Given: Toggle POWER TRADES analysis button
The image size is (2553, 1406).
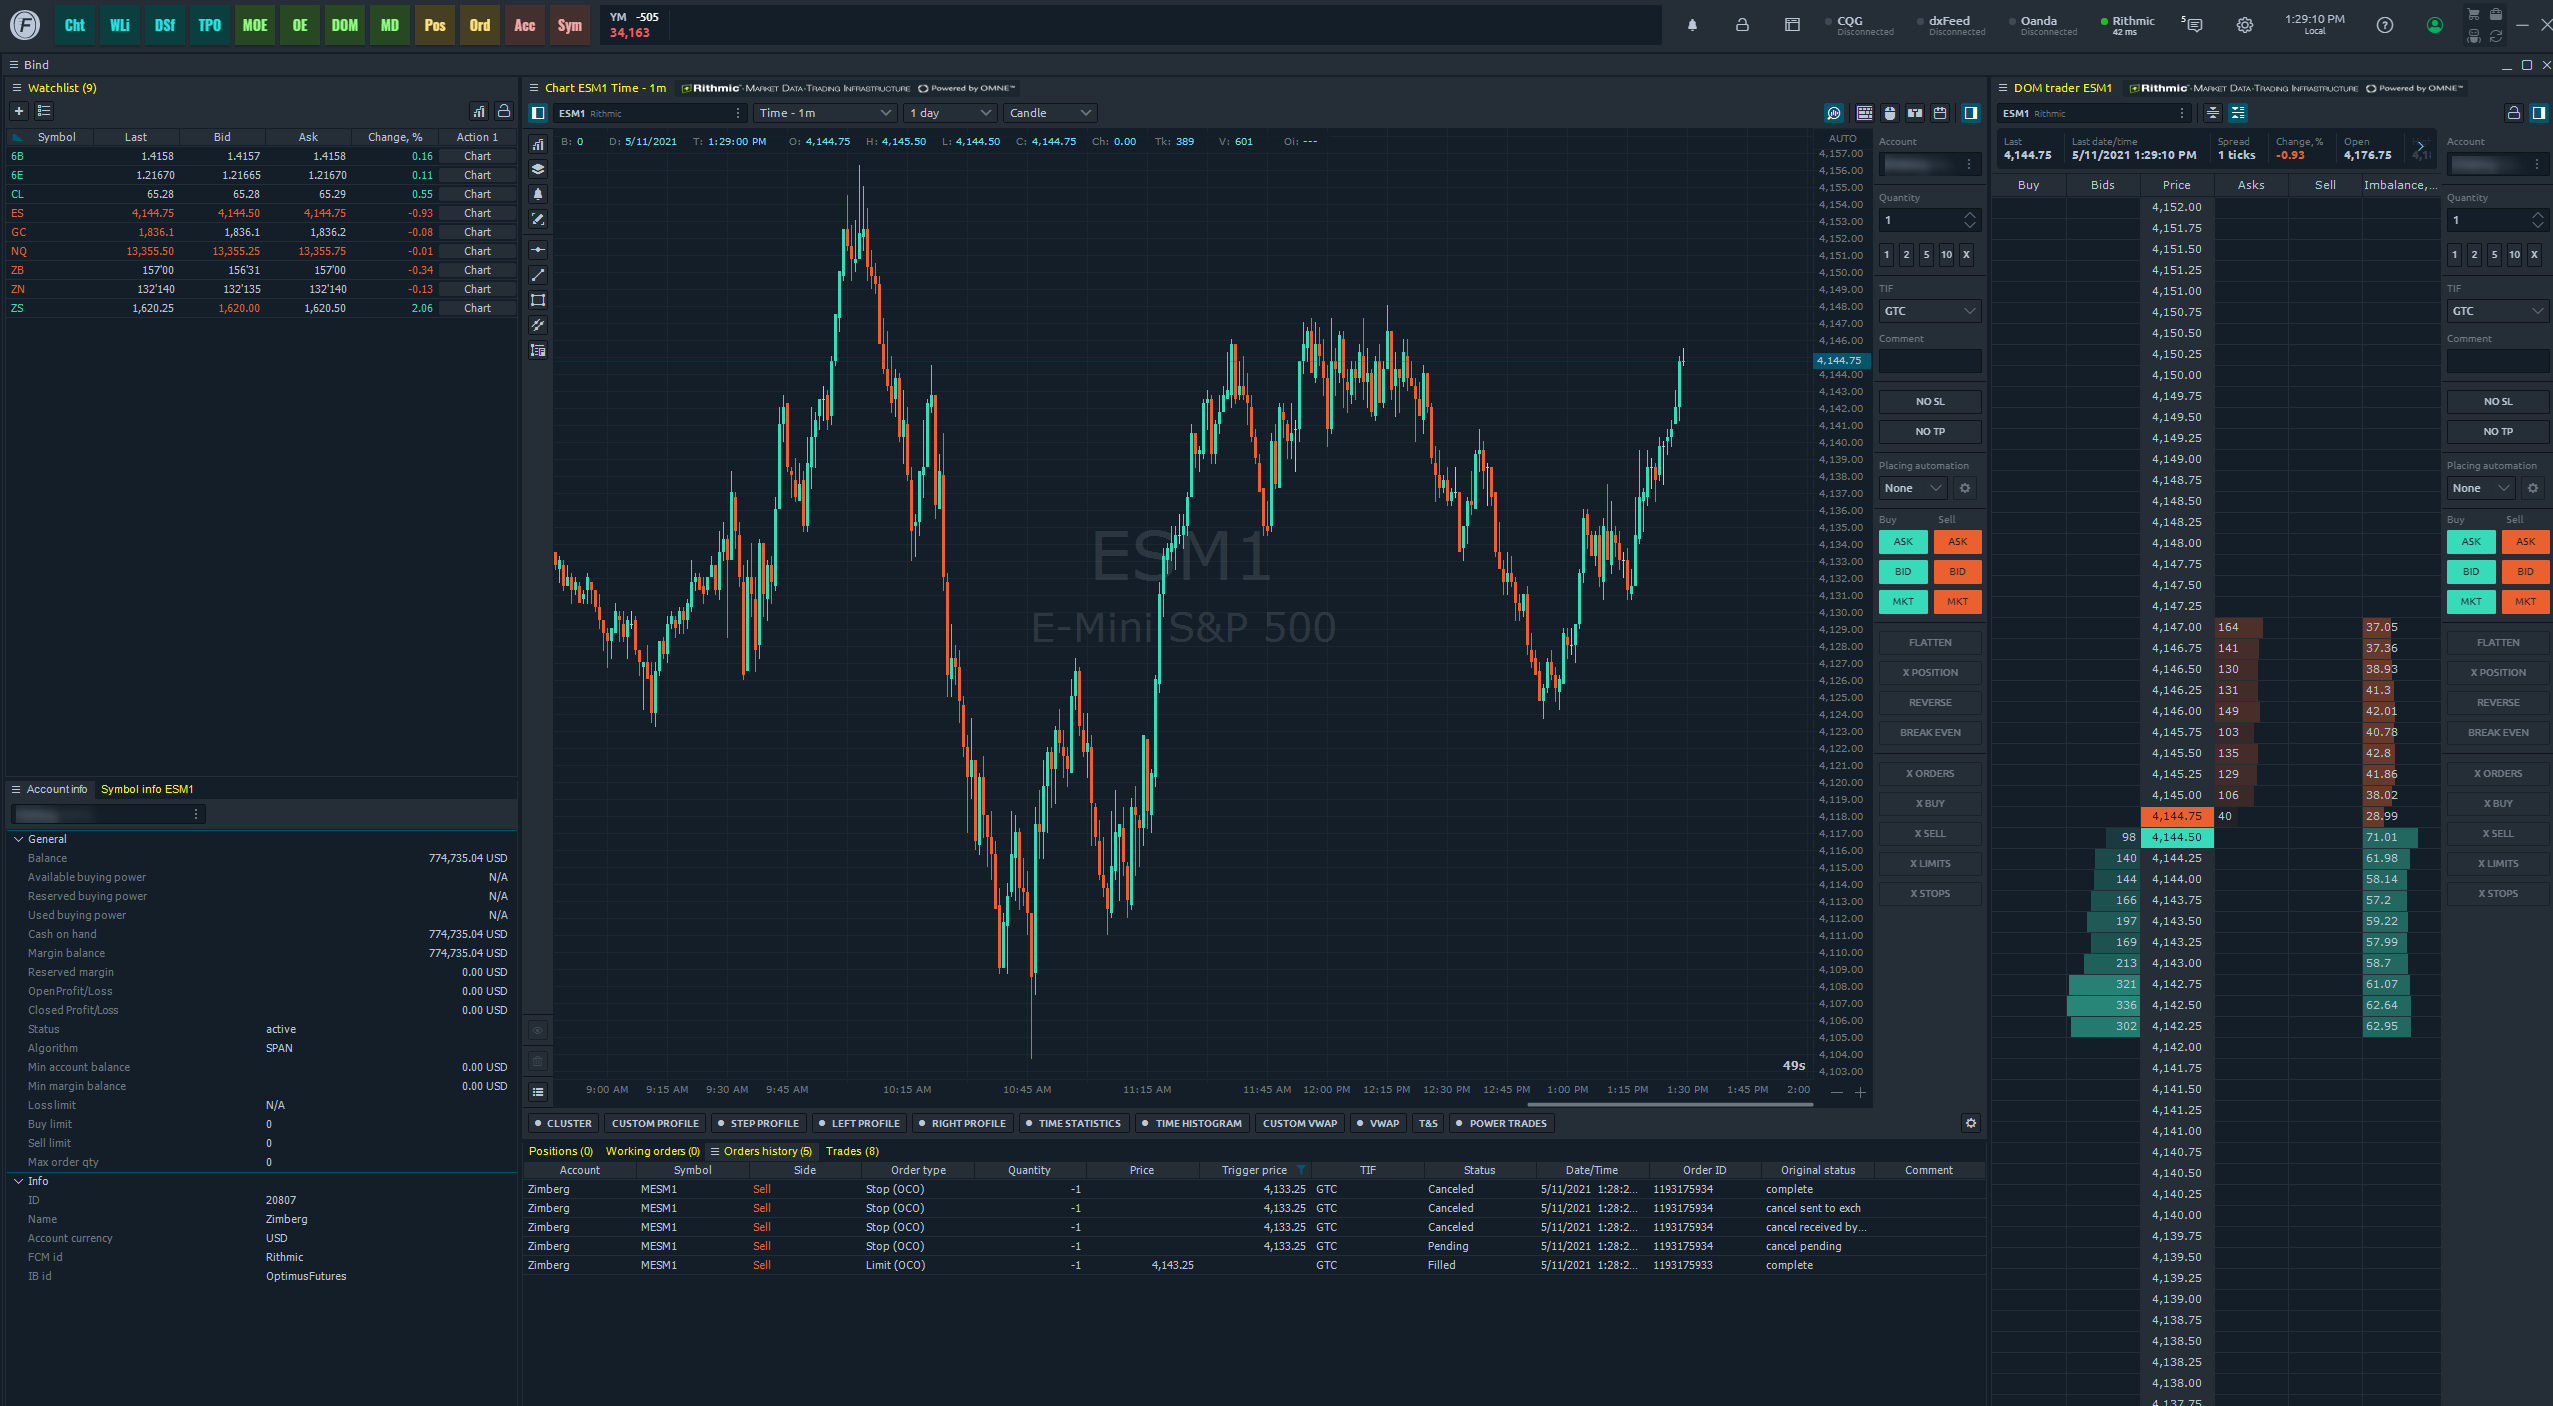Looking at the screenshot, I should pyautogui.click(x=1501, y=1123).
